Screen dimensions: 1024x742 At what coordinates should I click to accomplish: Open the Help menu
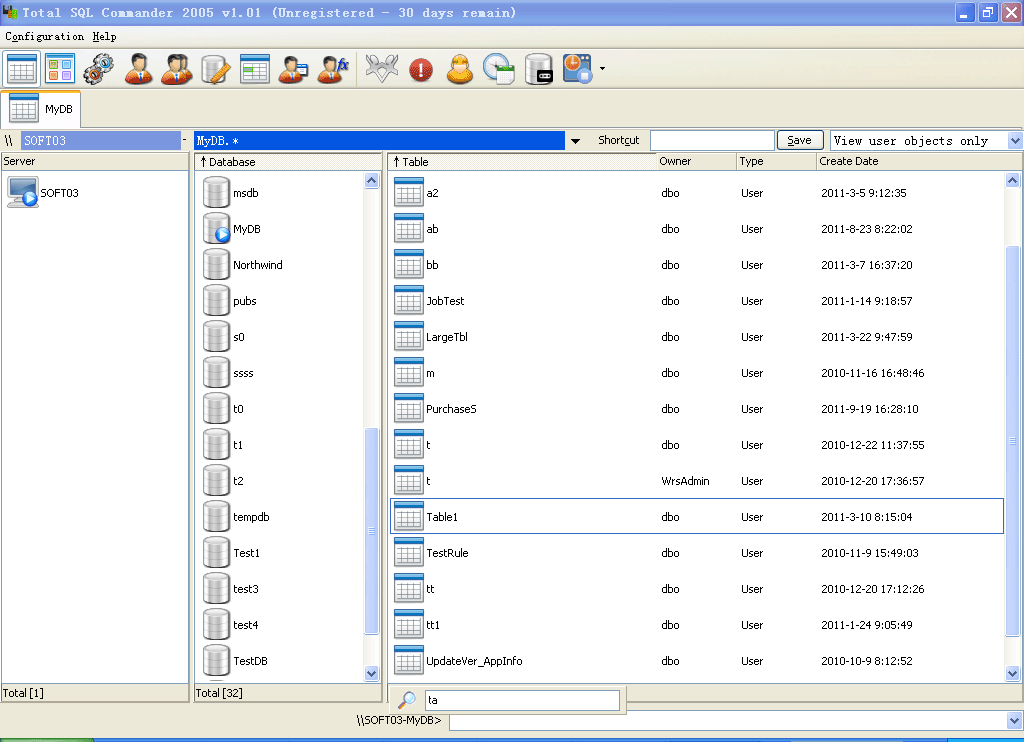(104, 37)
